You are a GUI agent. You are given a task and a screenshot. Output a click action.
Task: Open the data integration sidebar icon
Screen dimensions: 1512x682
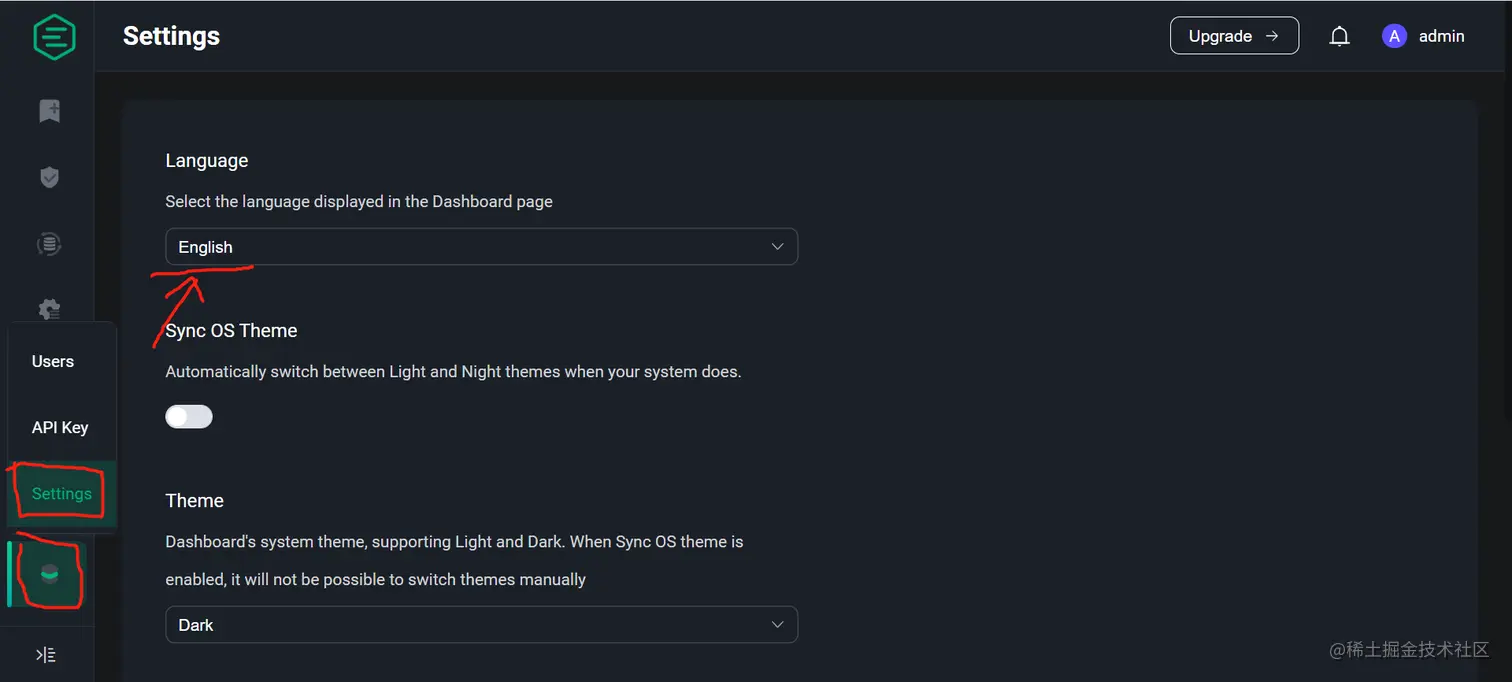pos(49,243)
